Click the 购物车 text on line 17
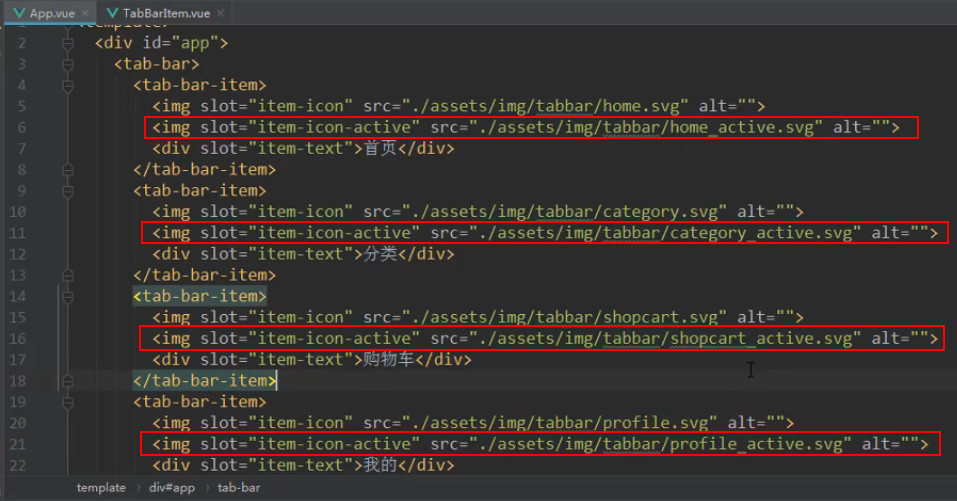The image size is (957, 501). tap(389, 359)
